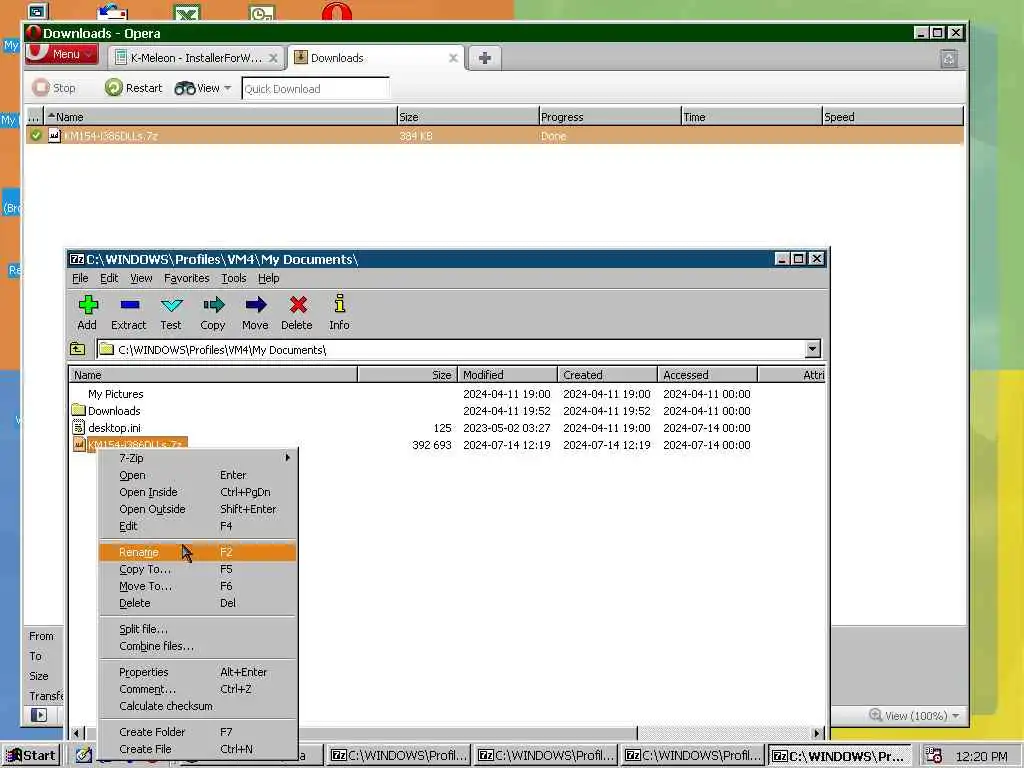
Task: Sort 7-Zip list by Modified column
Action: tap(507, 375)
